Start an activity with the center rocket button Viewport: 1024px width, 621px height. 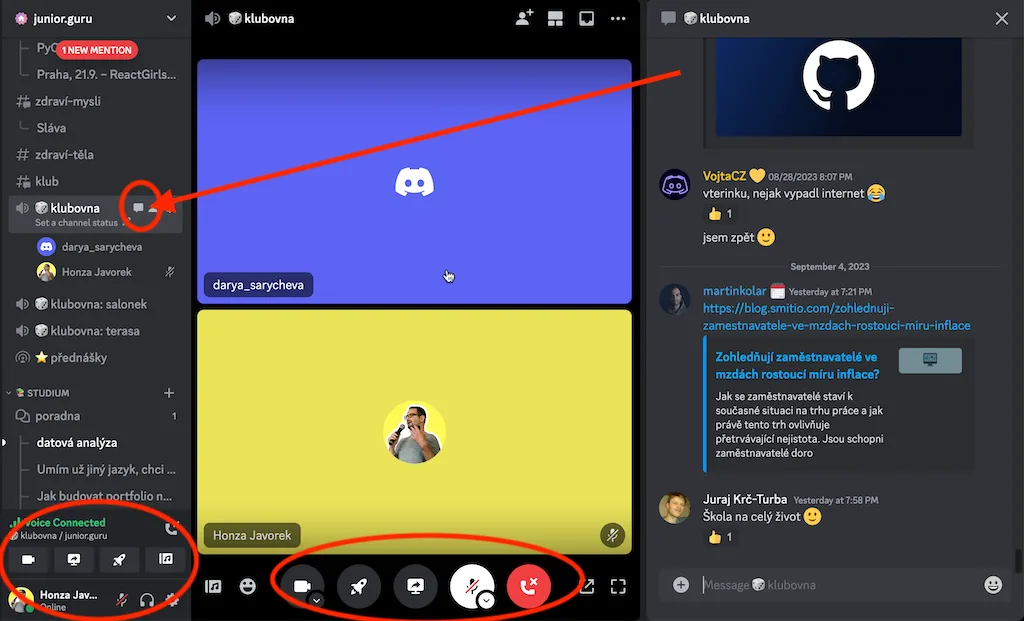(x=359, y=586)
